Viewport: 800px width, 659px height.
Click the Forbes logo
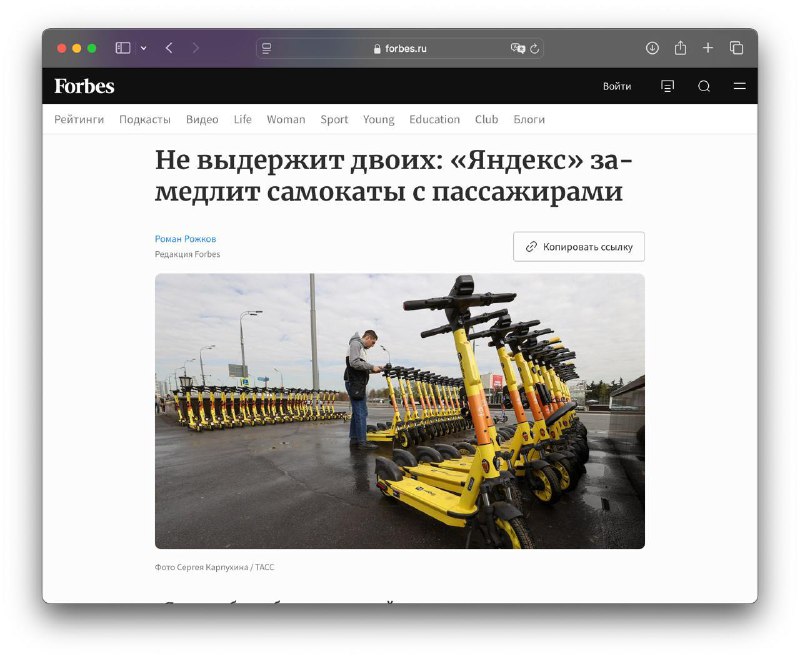tap(84, 86)
